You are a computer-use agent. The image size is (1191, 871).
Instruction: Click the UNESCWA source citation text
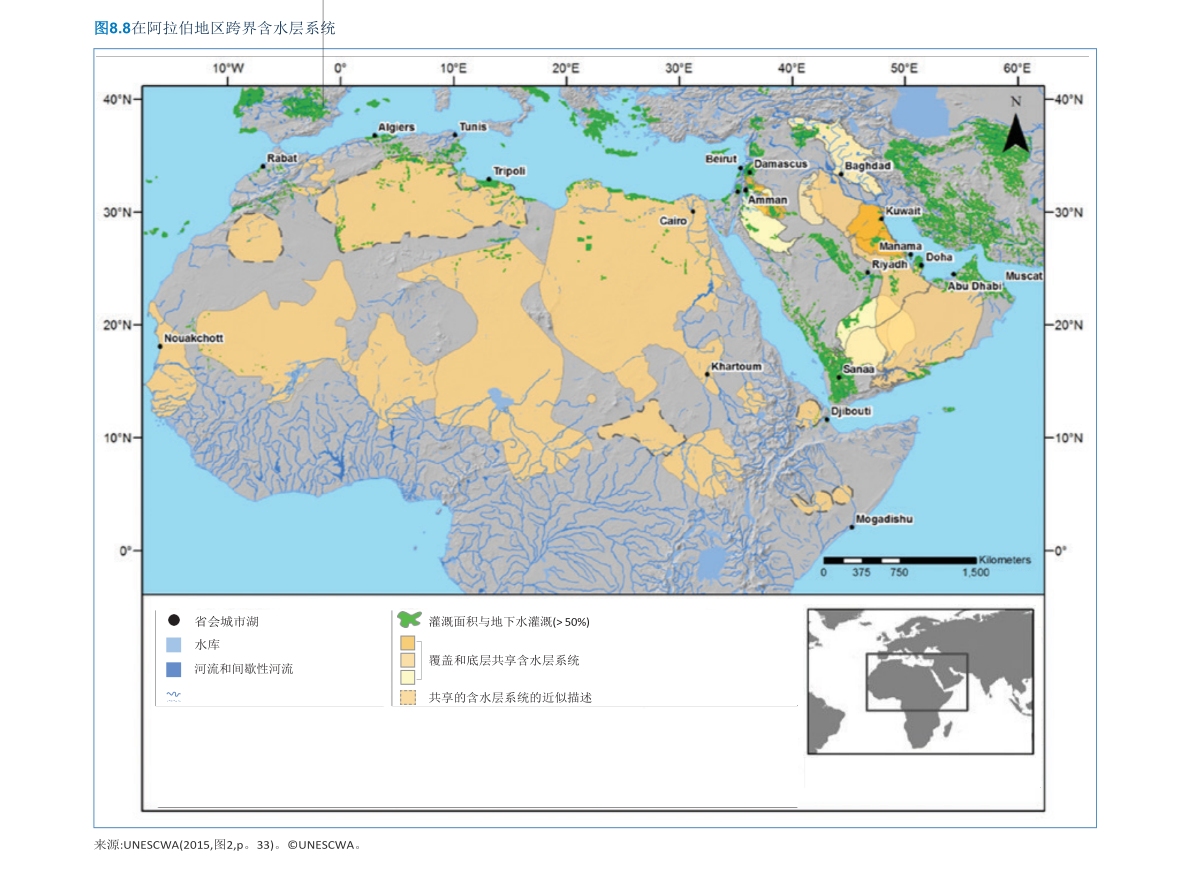[x=227, y=845]
